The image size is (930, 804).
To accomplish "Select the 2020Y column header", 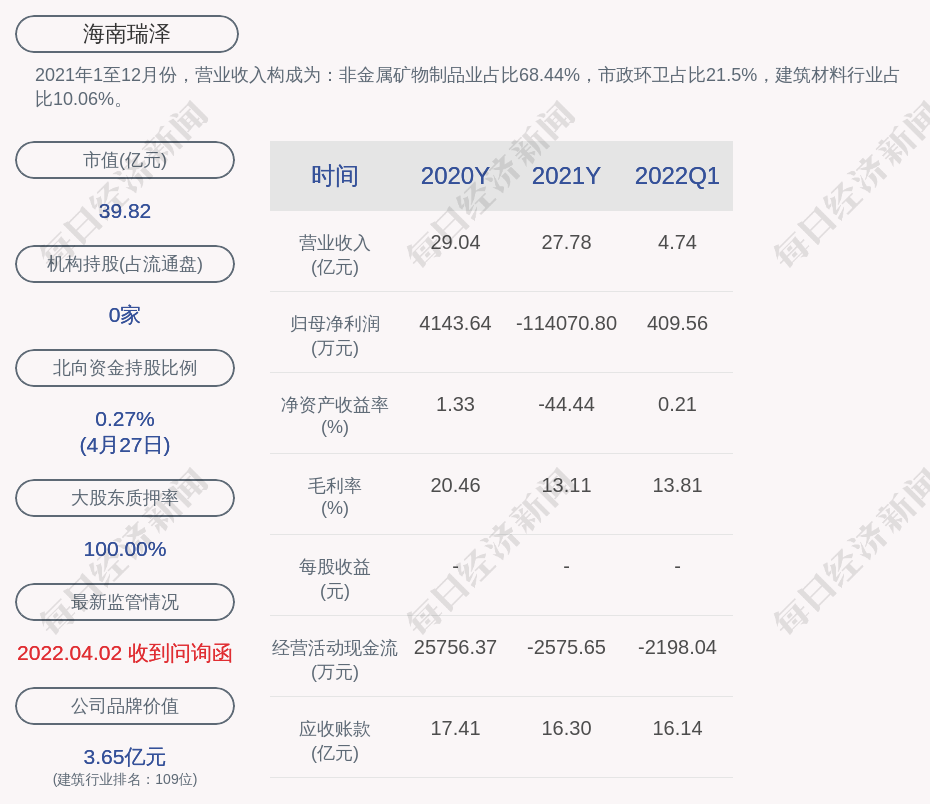I will click(455, 176).
